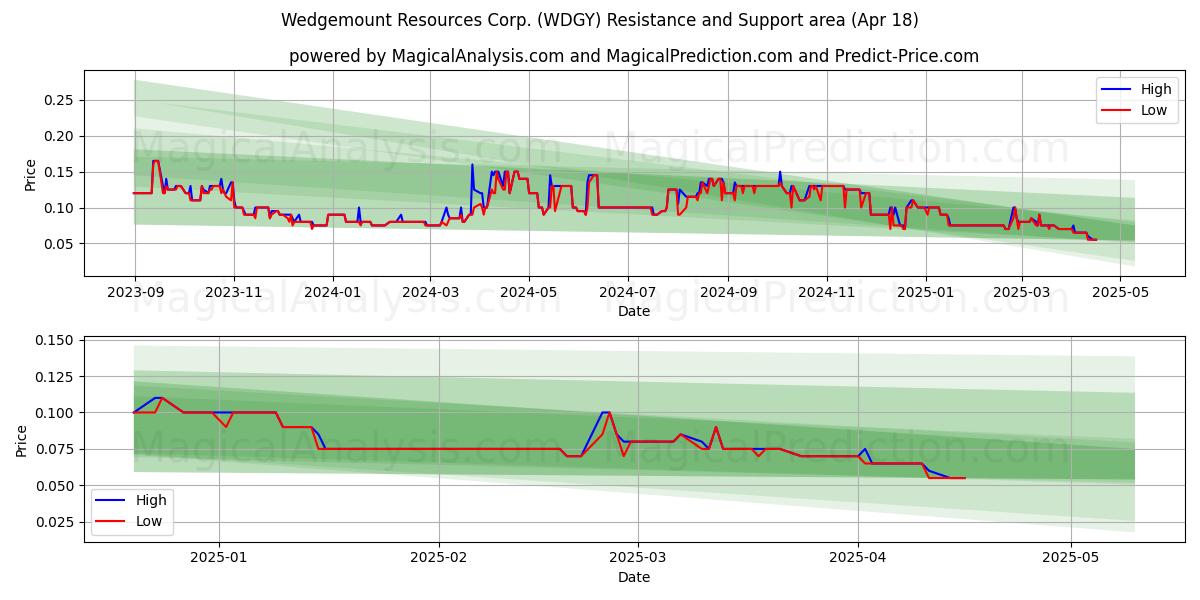Click the 2025-05 tick label on bottom chart
1200x600 pixels.
[1071, 558]
